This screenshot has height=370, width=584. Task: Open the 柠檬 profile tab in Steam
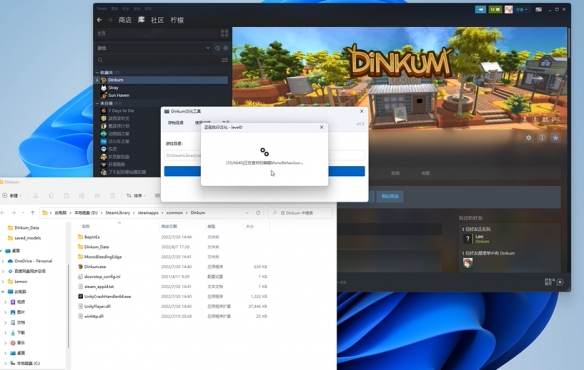click(x=177, y=20)
